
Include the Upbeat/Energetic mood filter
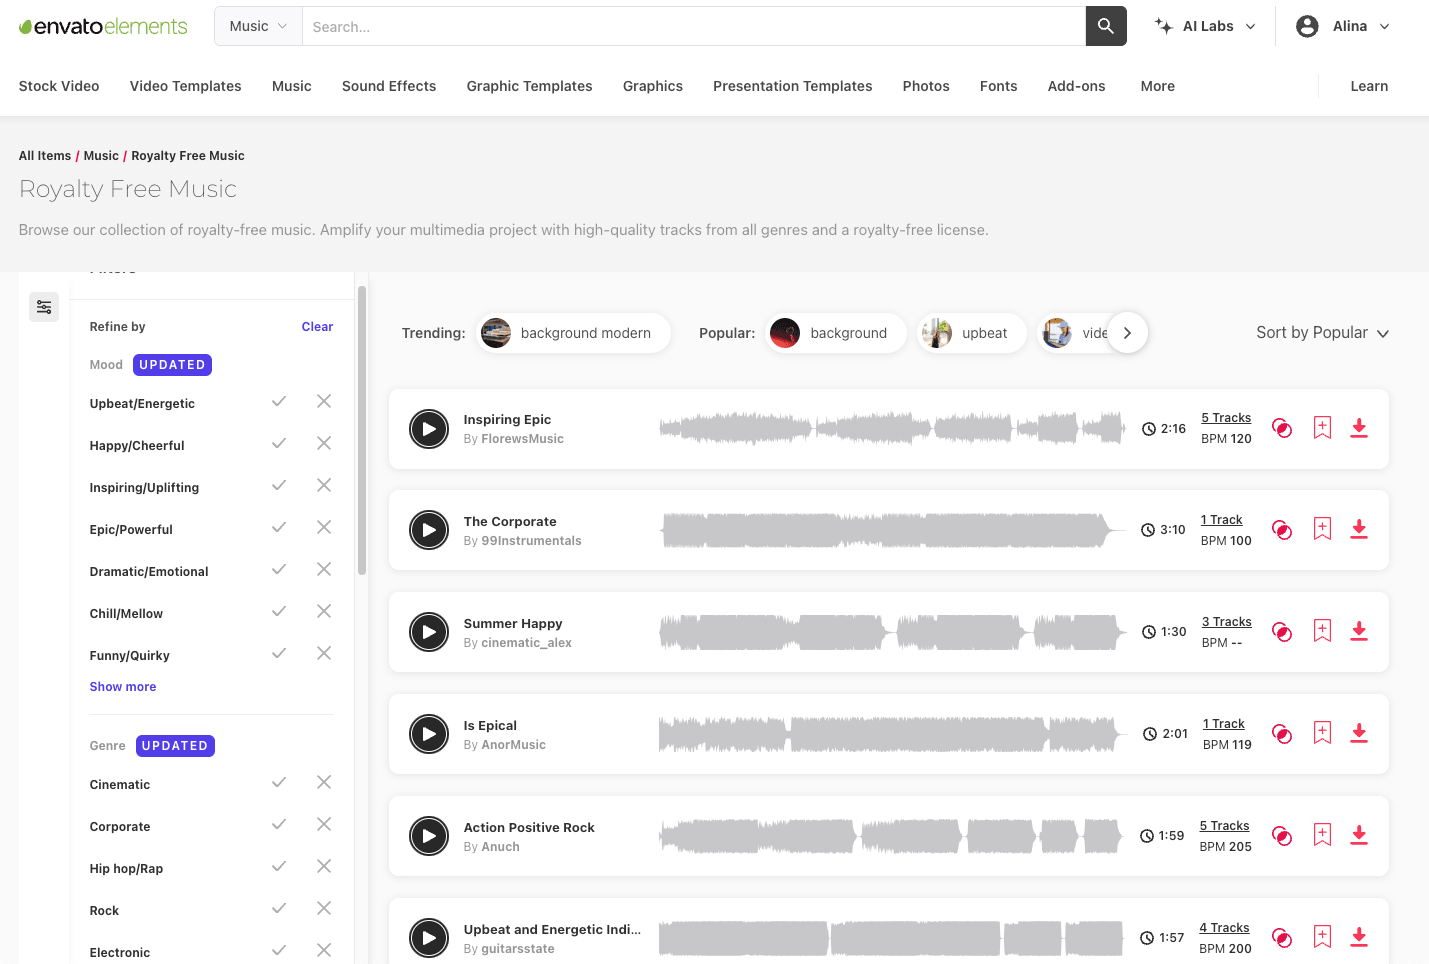(x=279, y=400)
